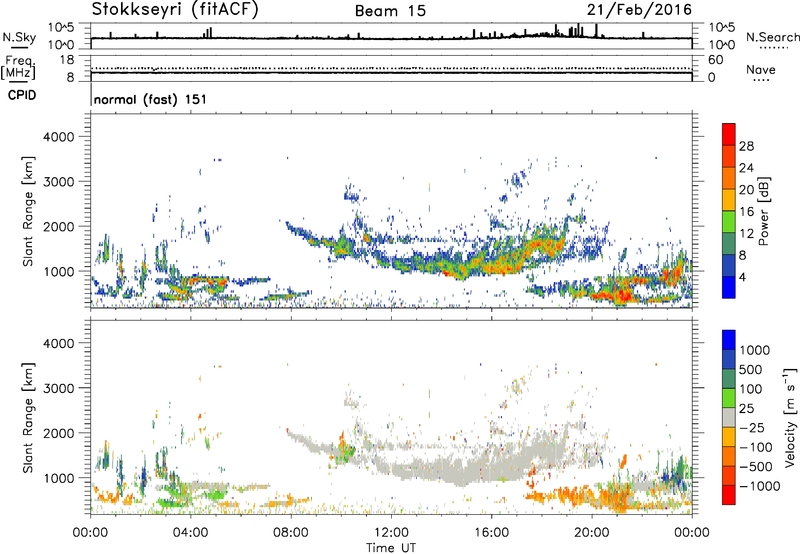The image size is (800, 554).
Task: Click the '16' value on the power scale
Action: click(746, 212)
